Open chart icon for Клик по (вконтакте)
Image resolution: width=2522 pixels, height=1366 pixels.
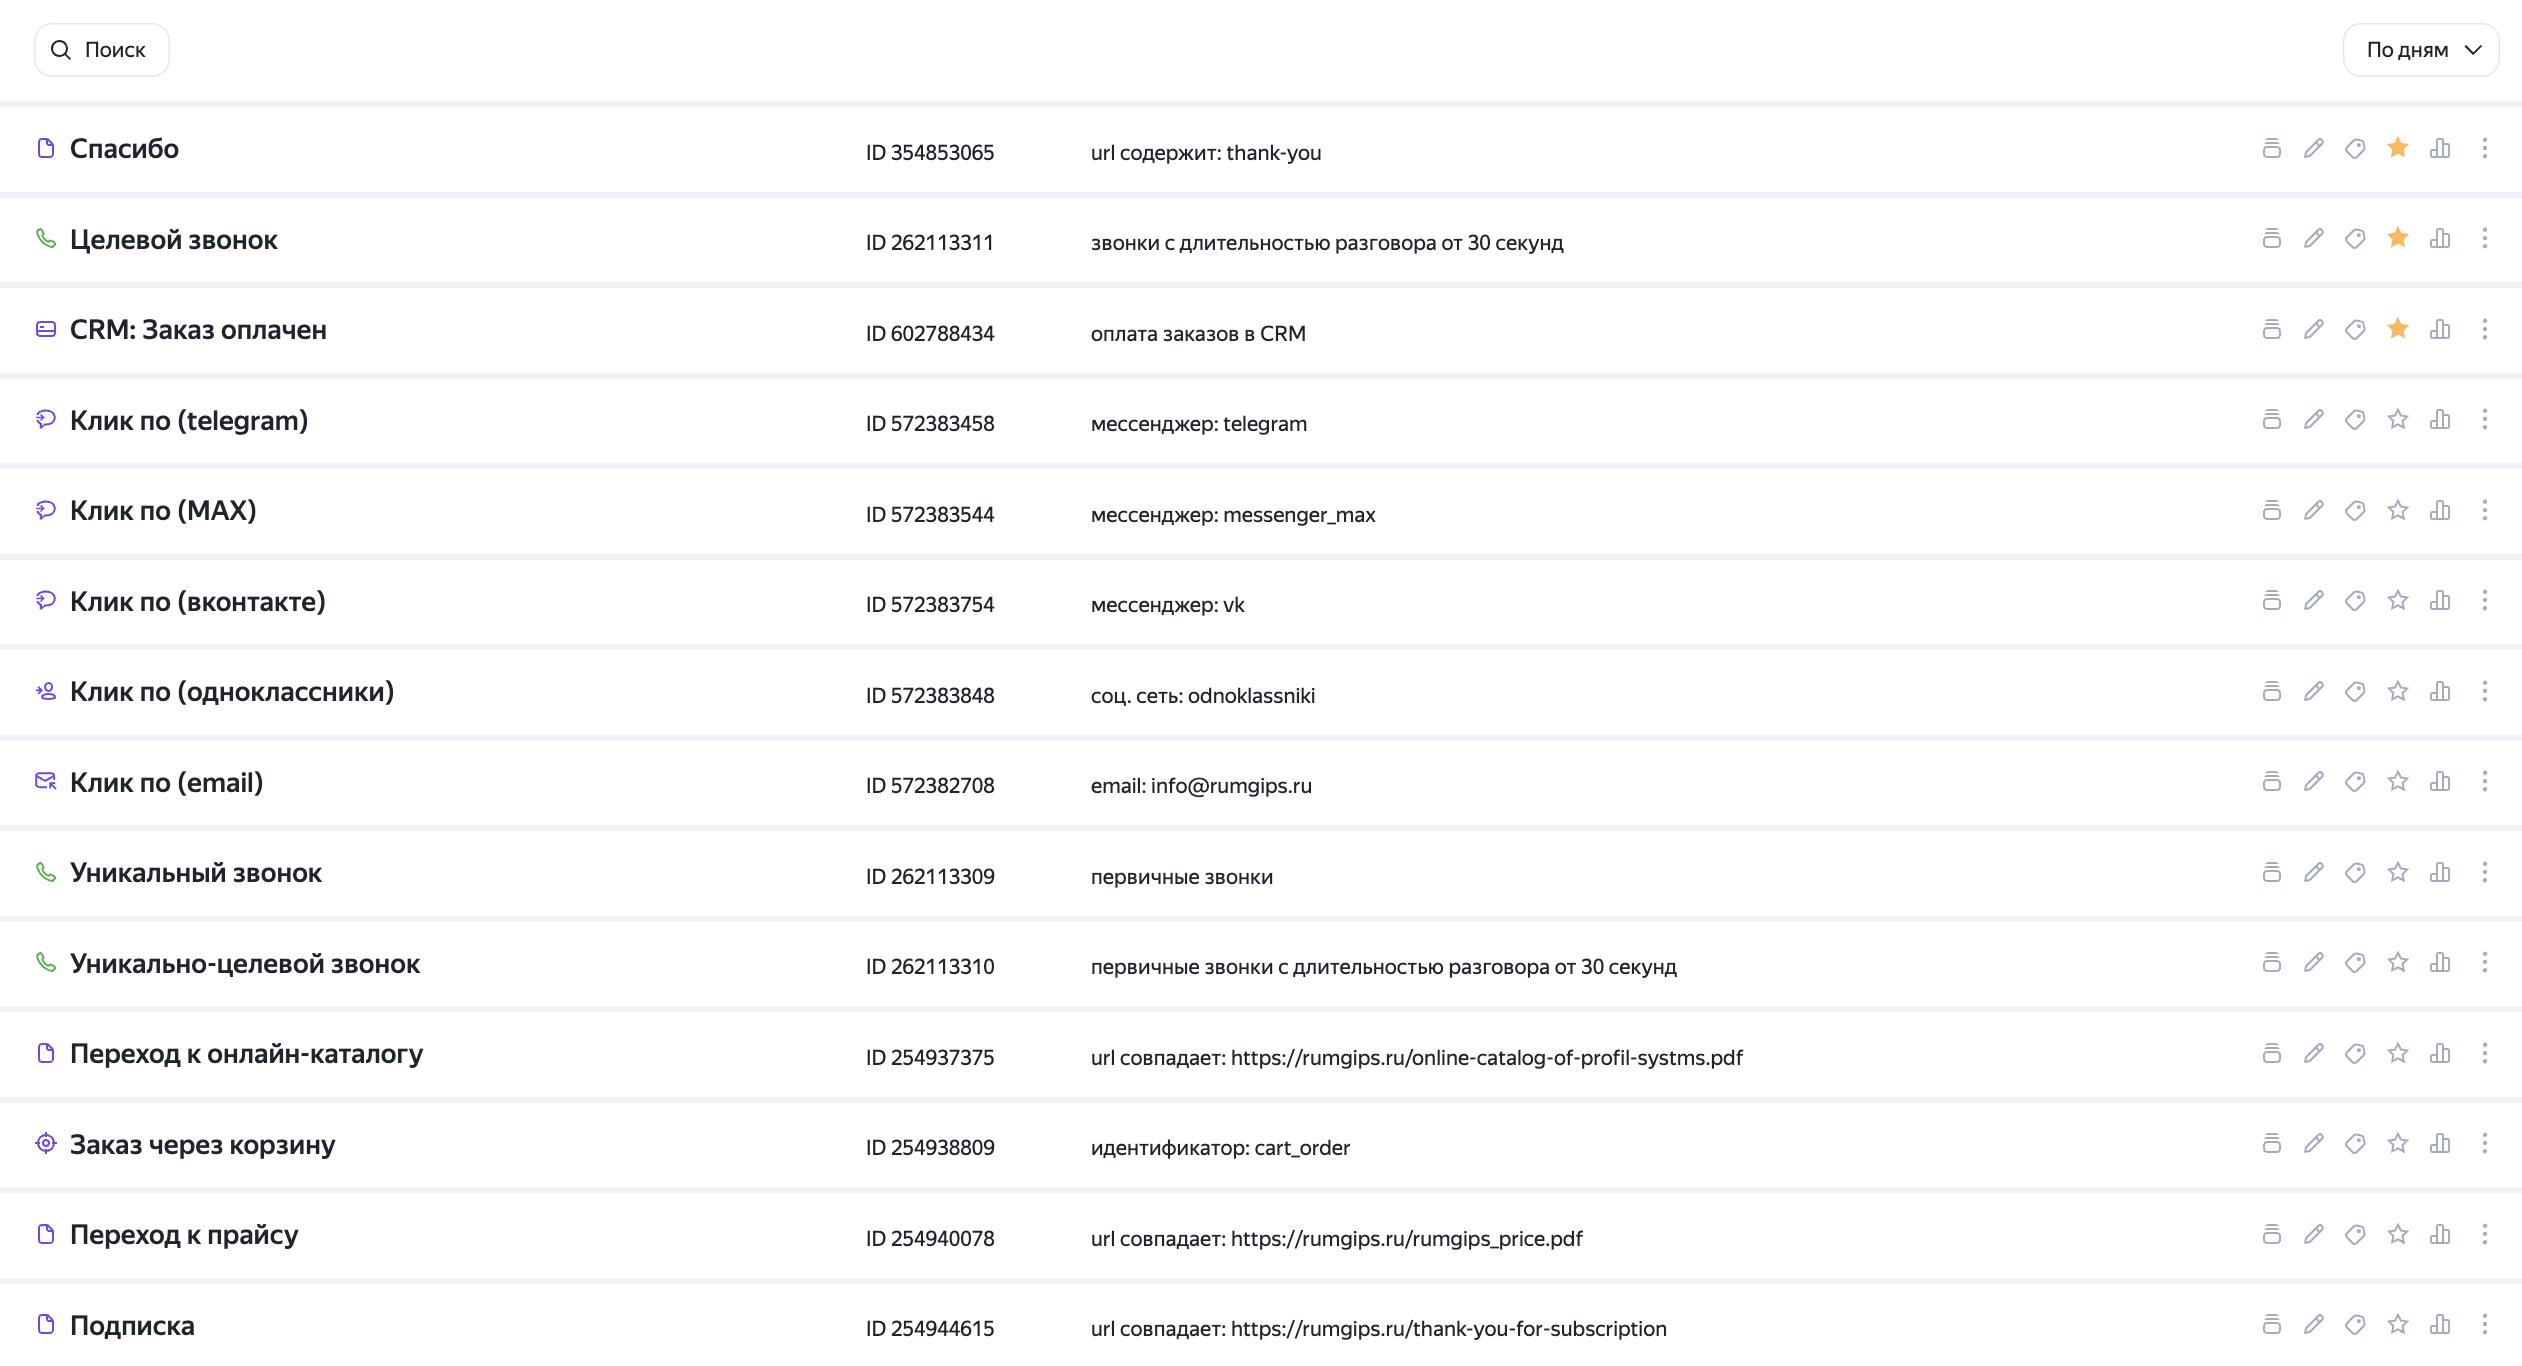2440,600
